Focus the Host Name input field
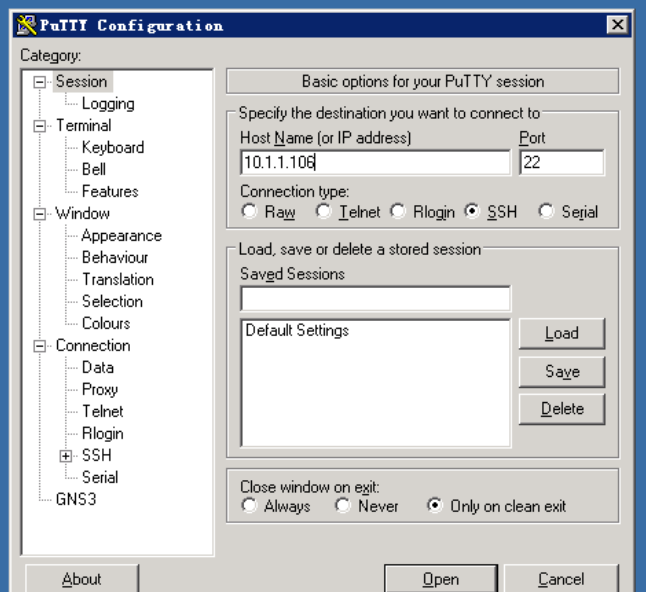Screen dimensions: 646x592 tap(375, 162)
